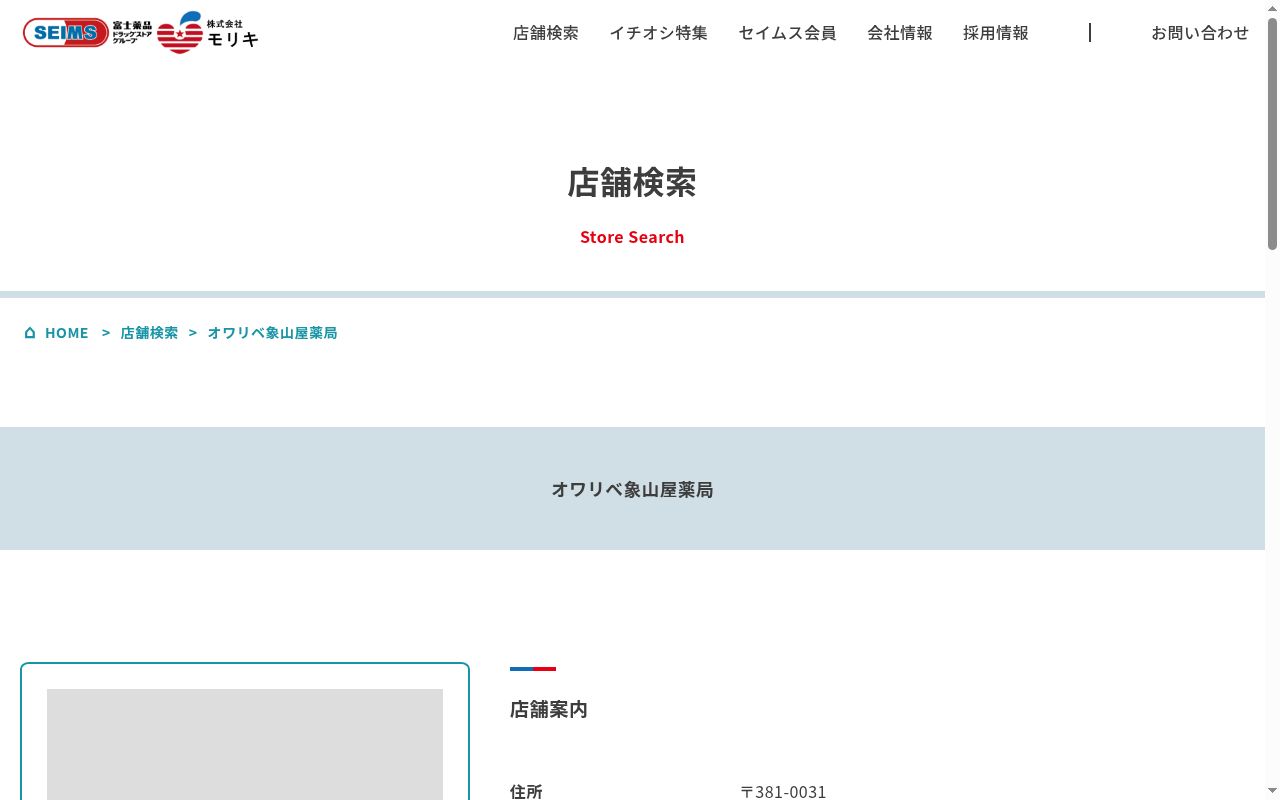Click the オワリベ象山屋薬局 store name banner

(x=632, y=489)
